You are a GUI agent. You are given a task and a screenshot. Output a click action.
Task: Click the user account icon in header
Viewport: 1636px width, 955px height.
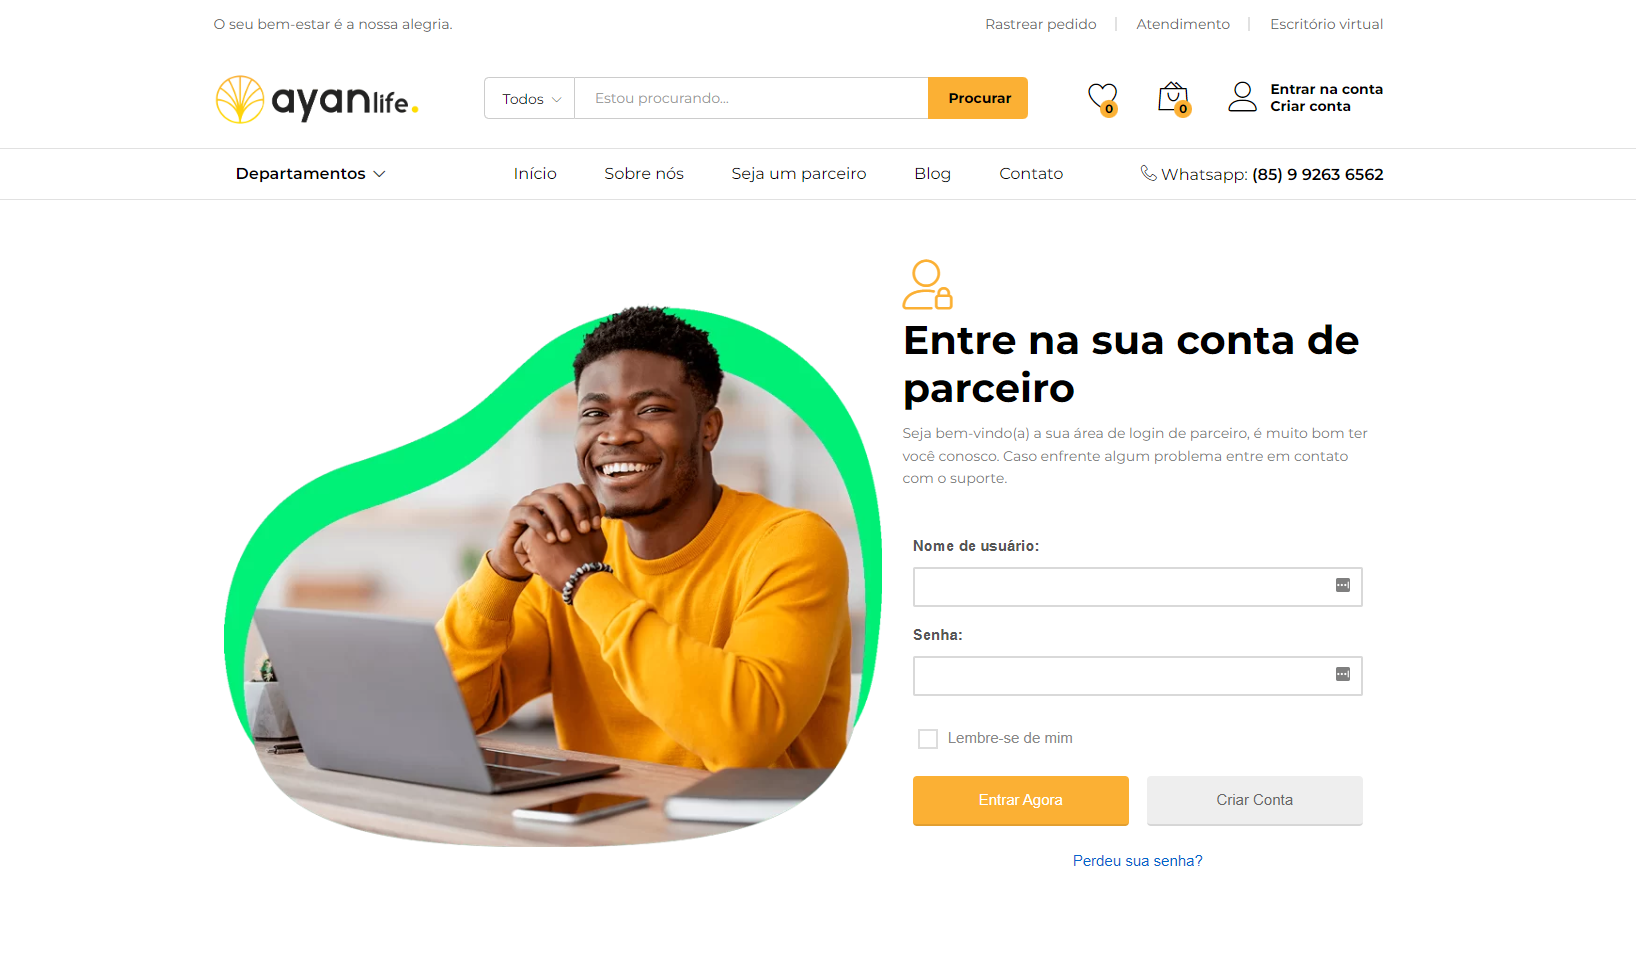click(x=1242, y=97)
